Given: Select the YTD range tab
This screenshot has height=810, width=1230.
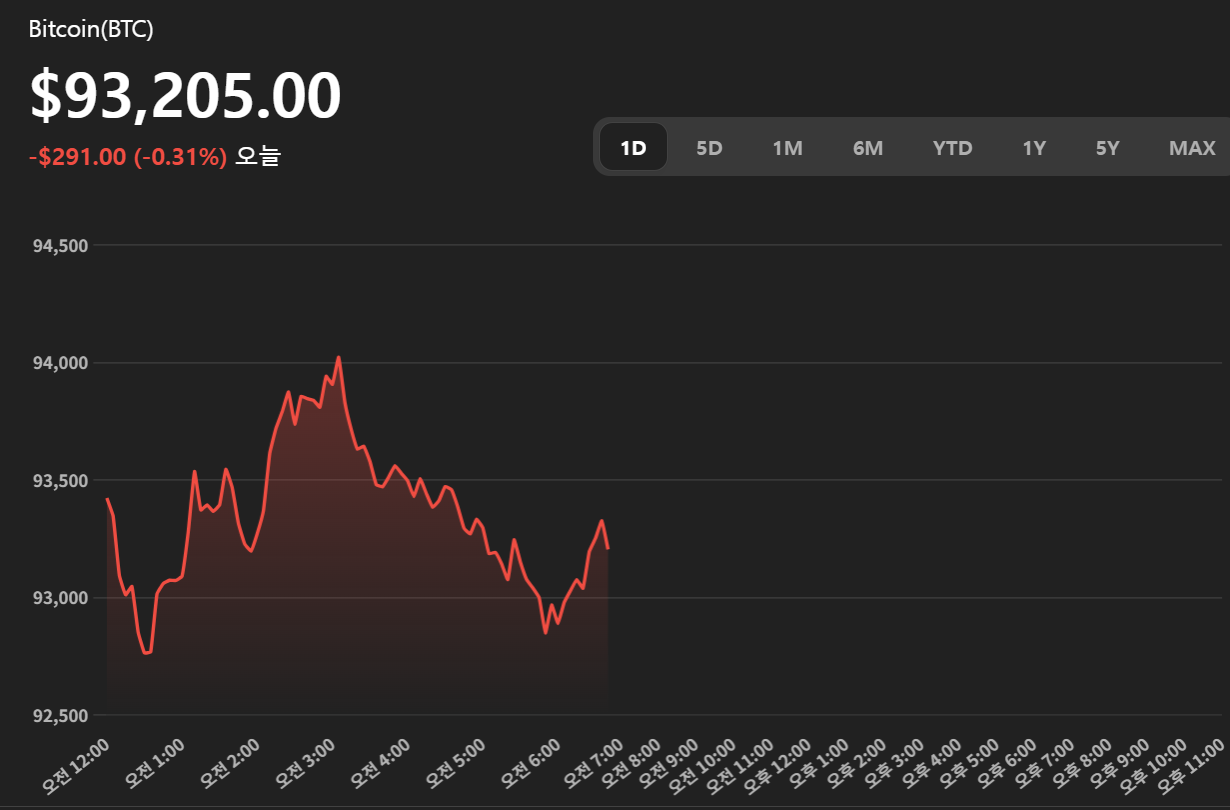Looking at the screenshot, I should click(952, 148).
